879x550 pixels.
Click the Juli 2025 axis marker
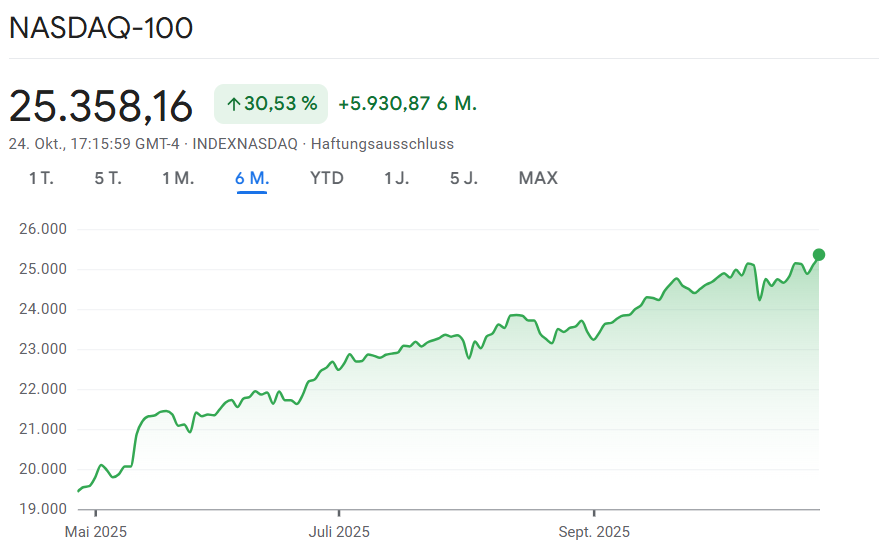(338, 531)
